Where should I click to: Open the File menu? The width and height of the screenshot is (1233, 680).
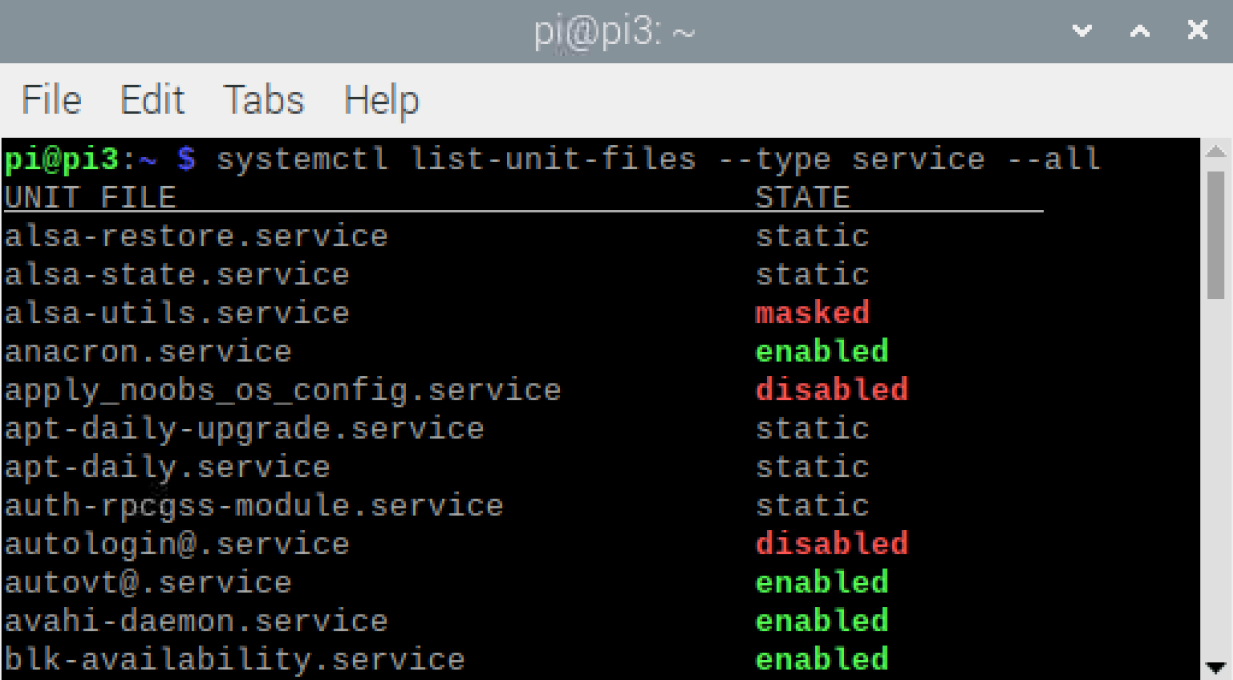point(50,99)
